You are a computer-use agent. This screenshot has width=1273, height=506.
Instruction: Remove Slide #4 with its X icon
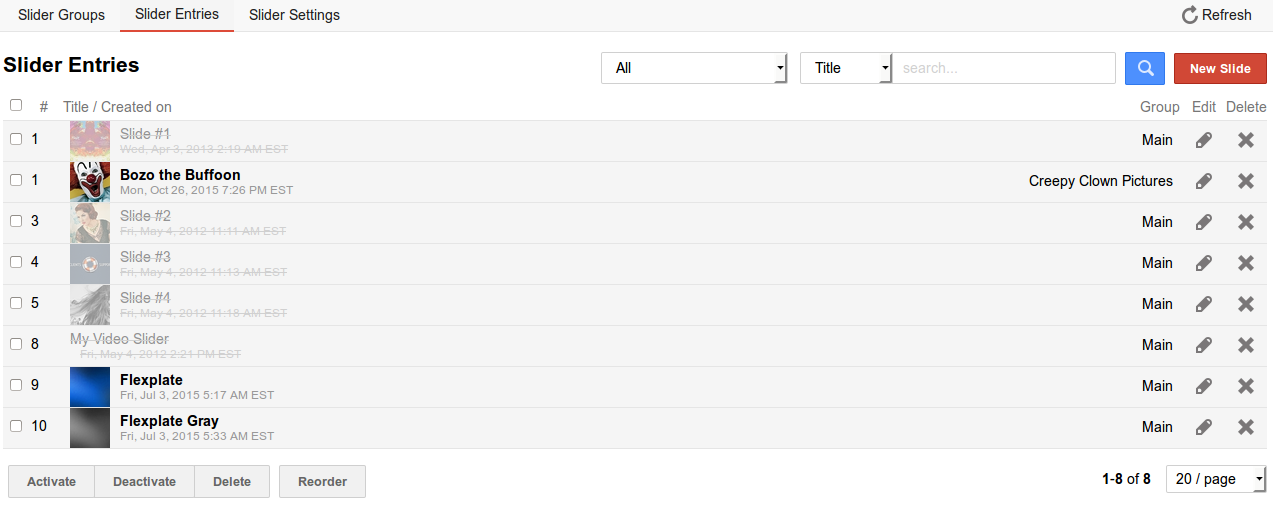(x=1246, y=304)
